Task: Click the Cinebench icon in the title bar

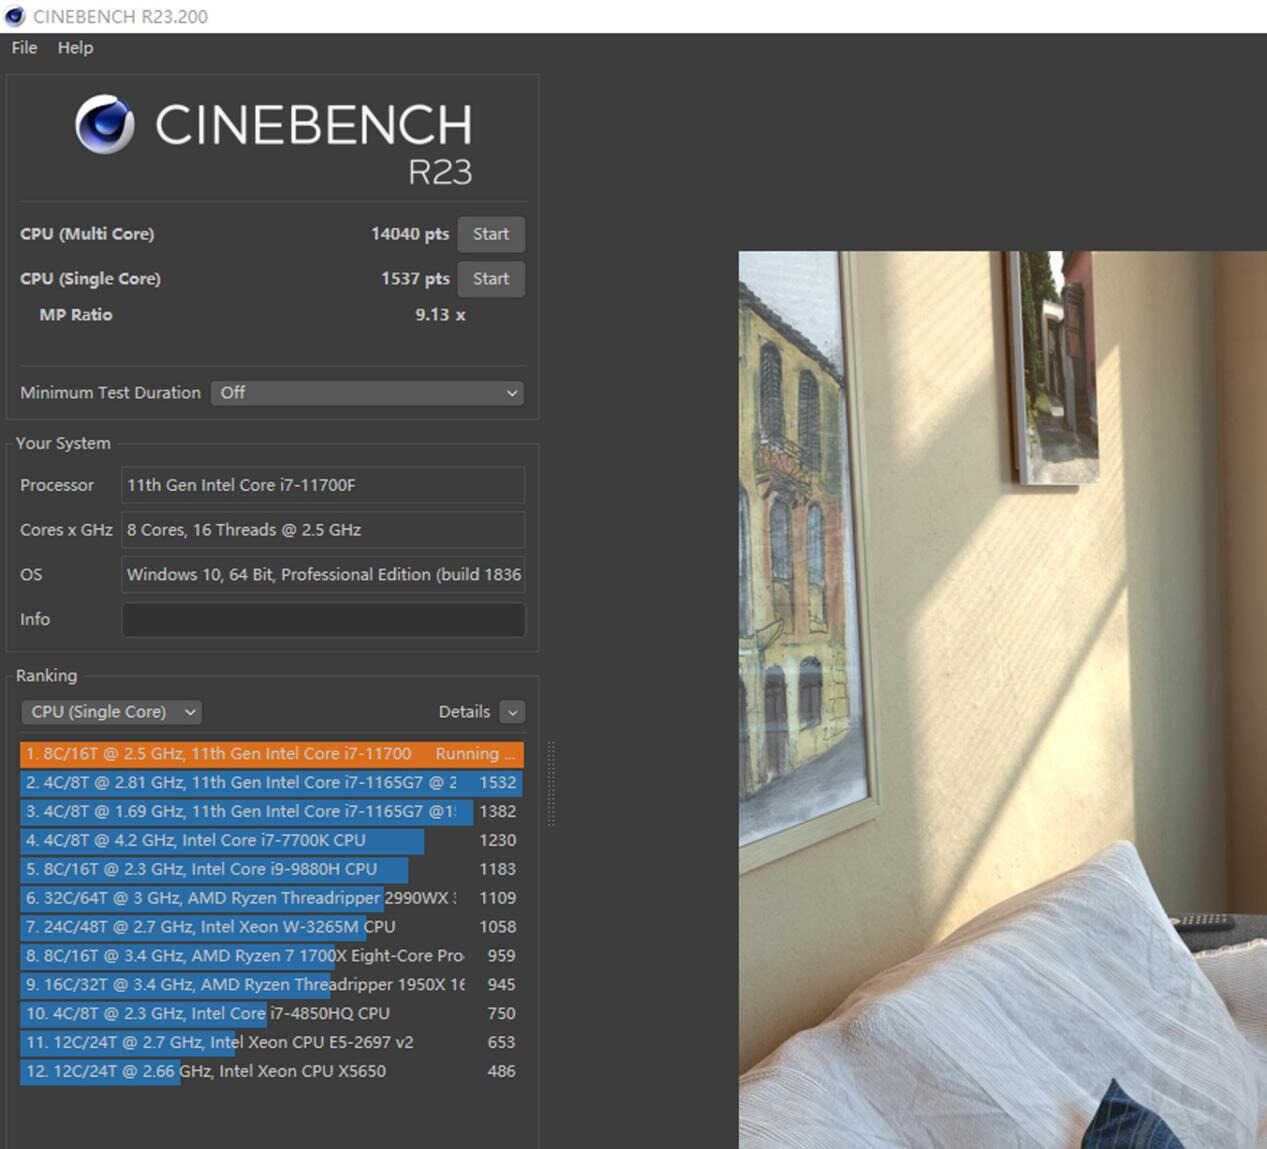Action: 14,16
